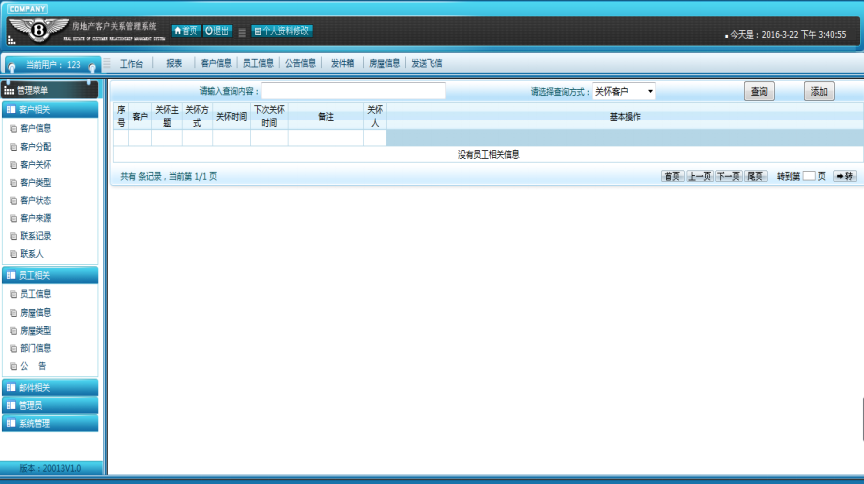Expand the 系统管理 sidebar section
Screen dimensions: 864x484
tap(50, 423)
